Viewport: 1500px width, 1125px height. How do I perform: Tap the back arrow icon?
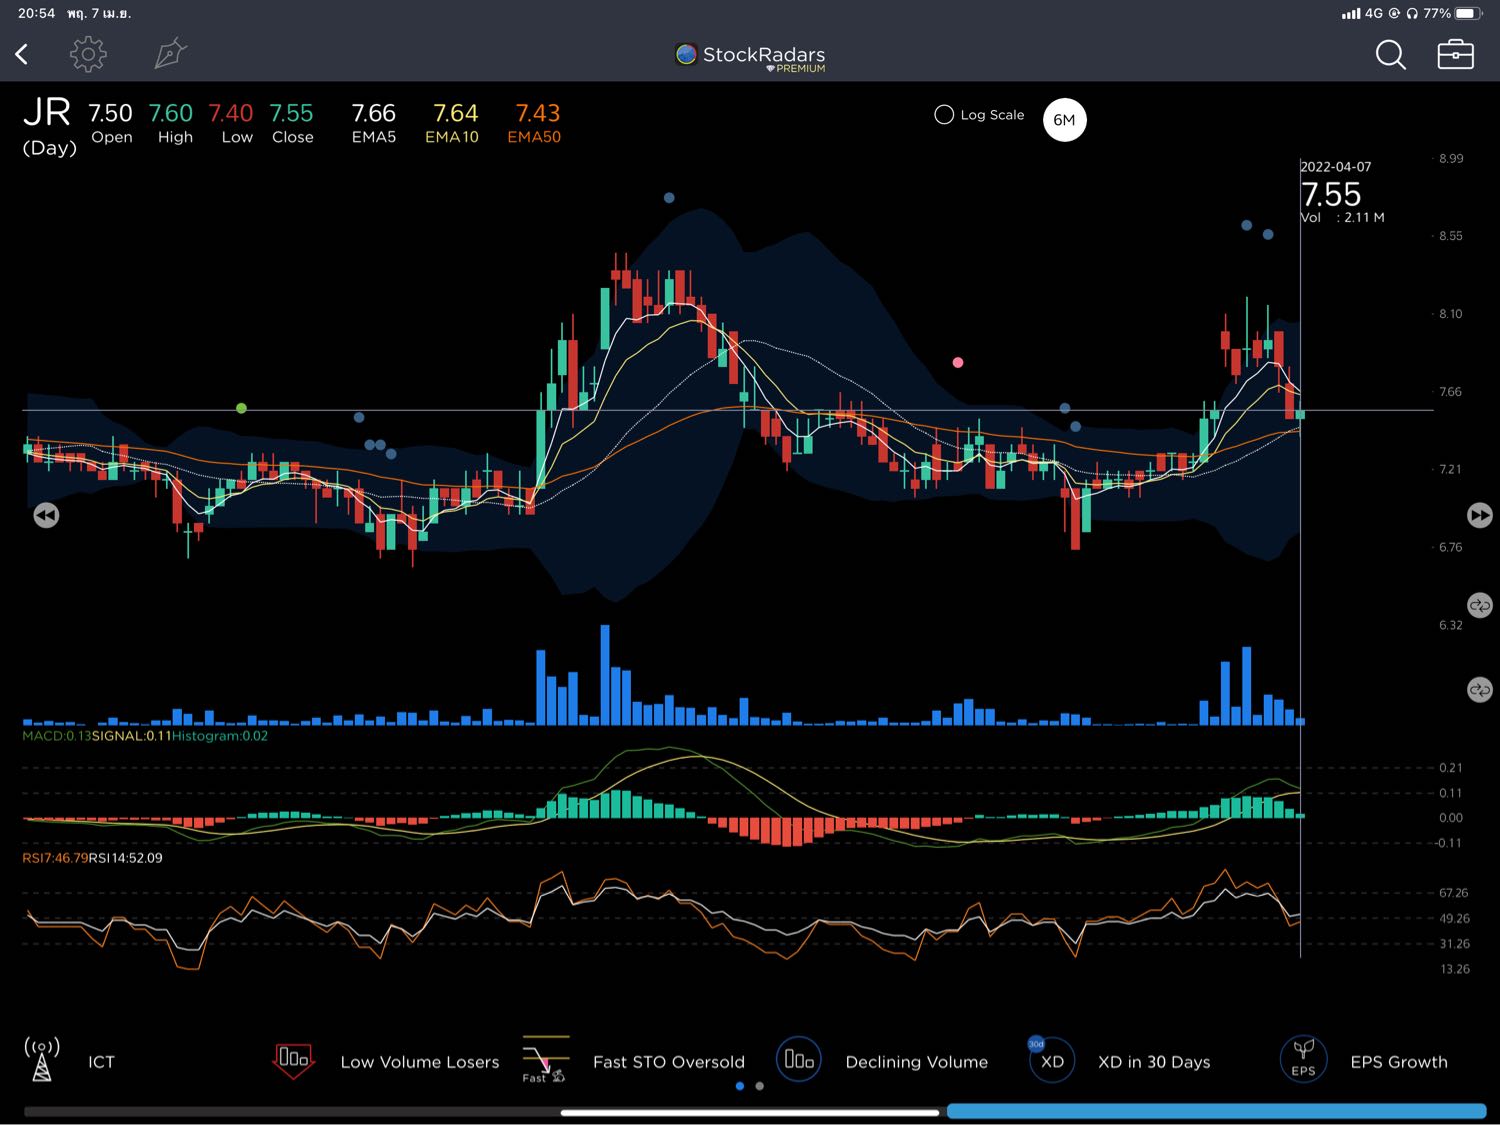point(22,54)
